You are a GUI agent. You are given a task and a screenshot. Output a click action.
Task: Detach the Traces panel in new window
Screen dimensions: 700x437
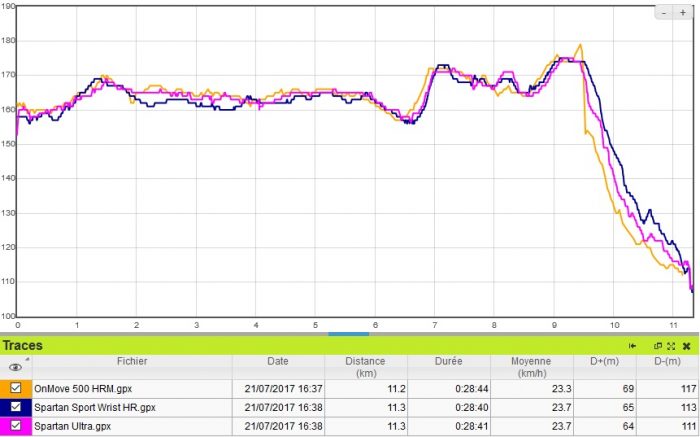(x=658, y=346)
